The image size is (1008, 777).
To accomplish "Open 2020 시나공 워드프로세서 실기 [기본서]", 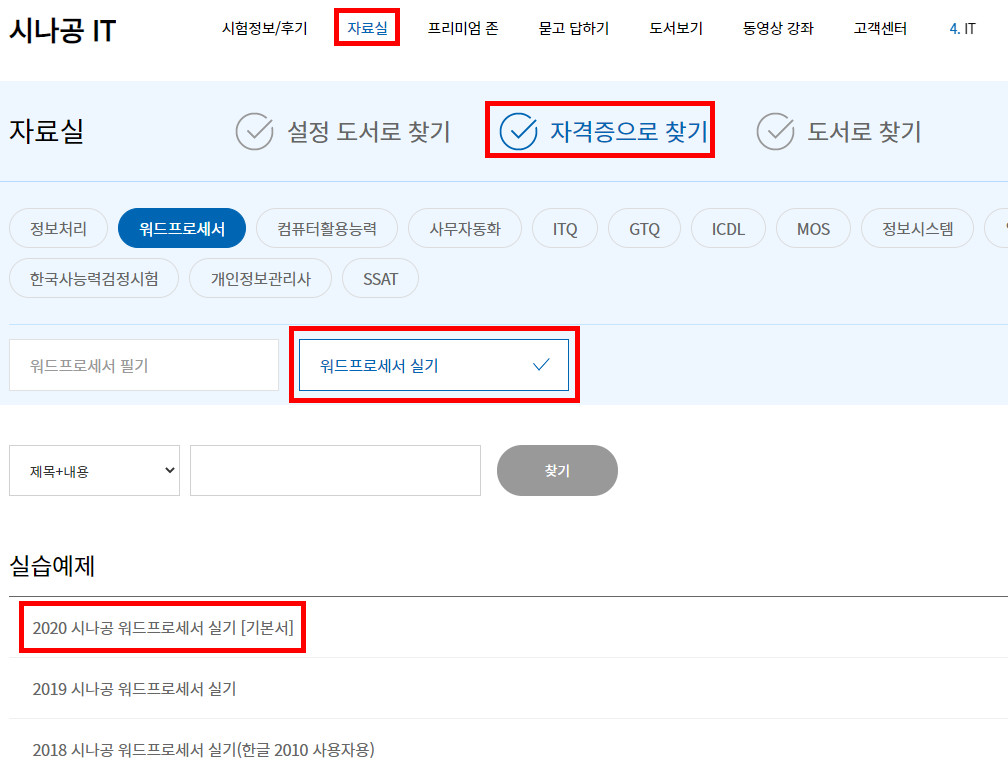I will coord(163,628).
